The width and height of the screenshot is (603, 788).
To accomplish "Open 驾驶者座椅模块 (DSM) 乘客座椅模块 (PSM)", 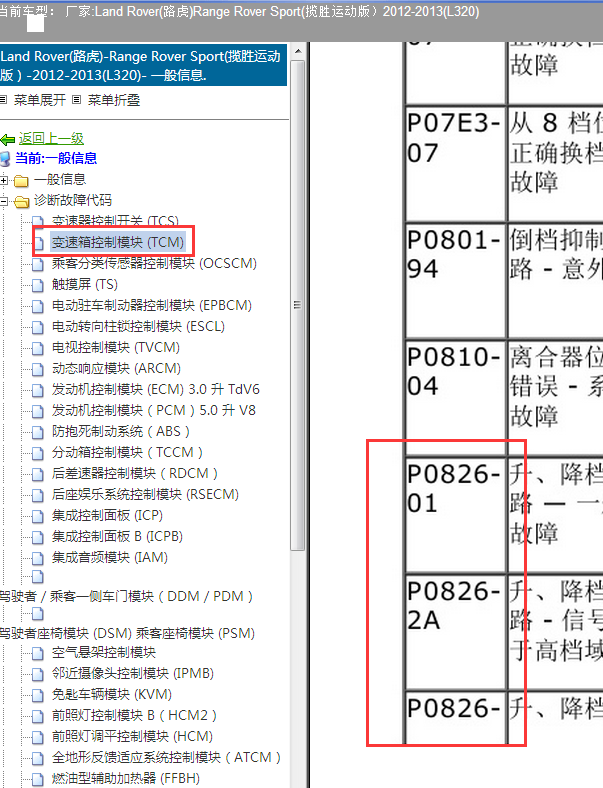I will [x=127, y=634].
